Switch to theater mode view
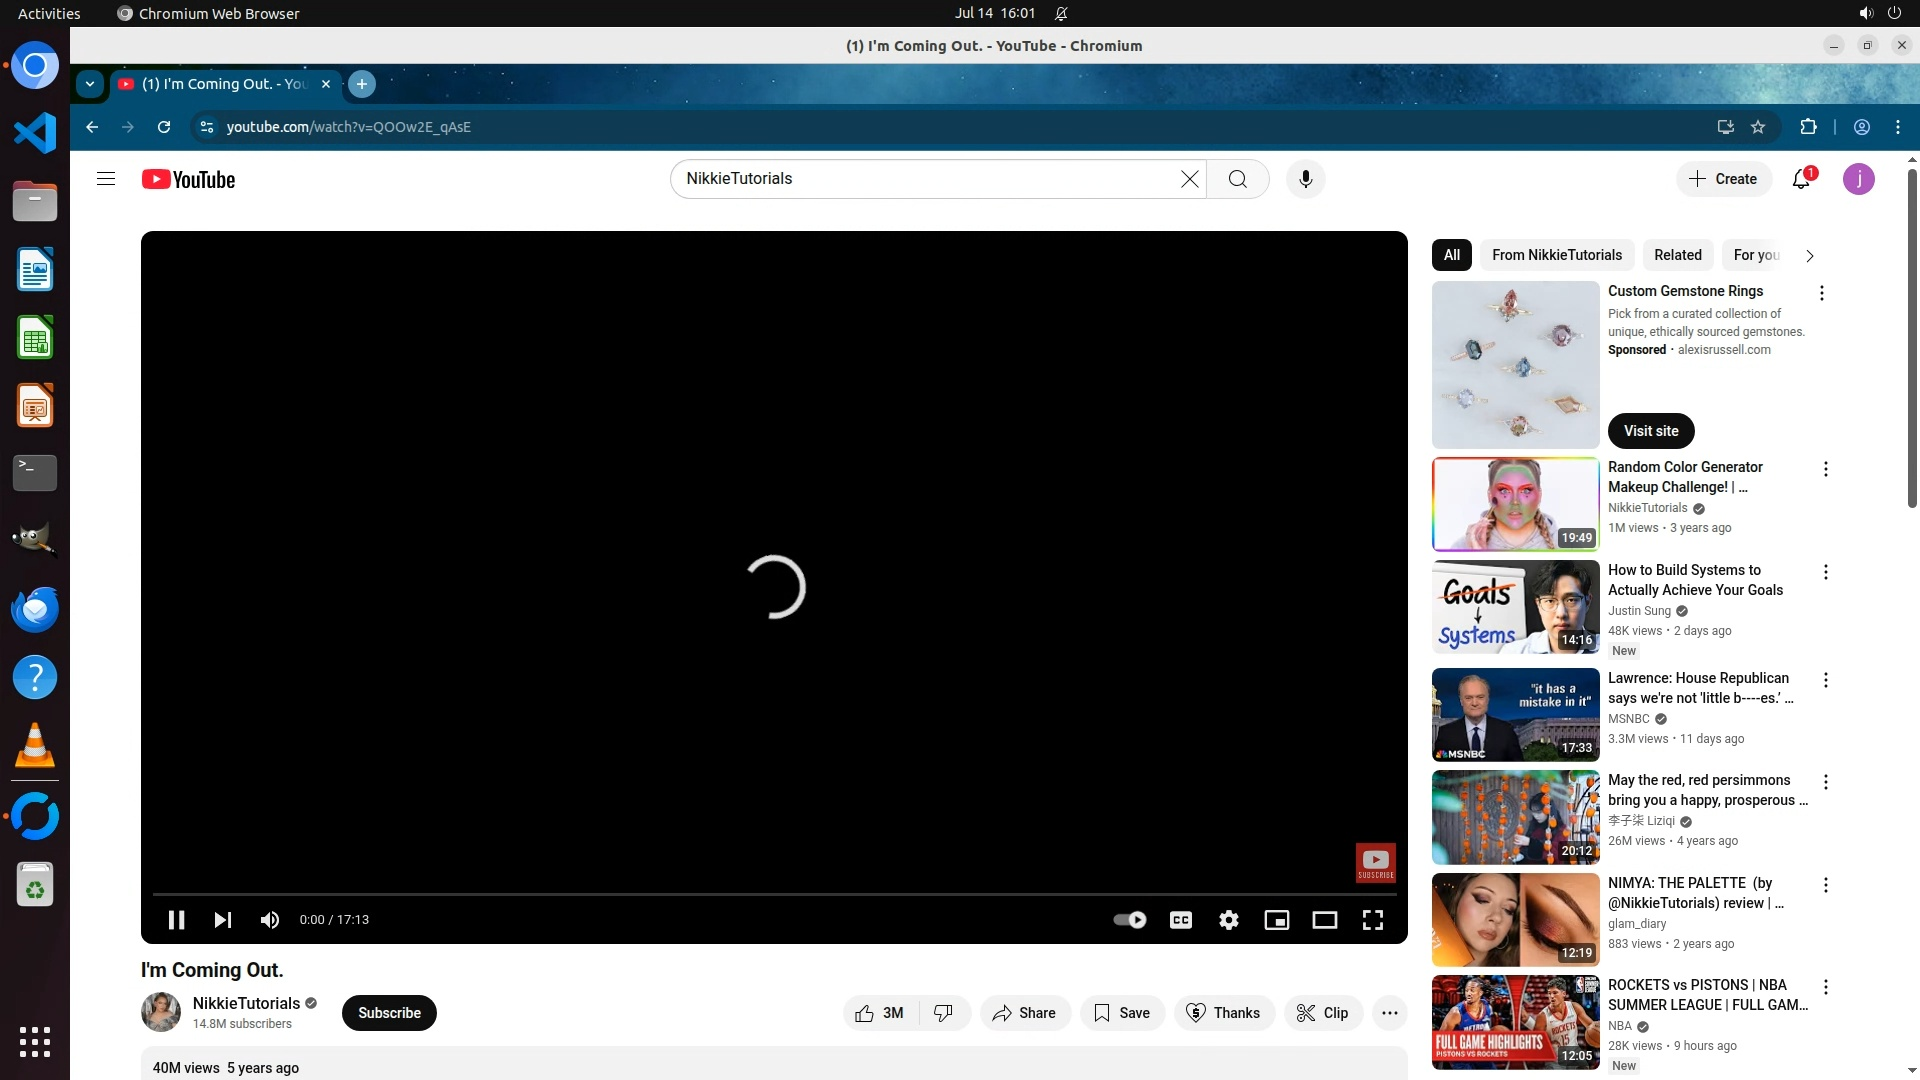The height and width of the screenshot is (1080, 1920). click(1324, 920)
